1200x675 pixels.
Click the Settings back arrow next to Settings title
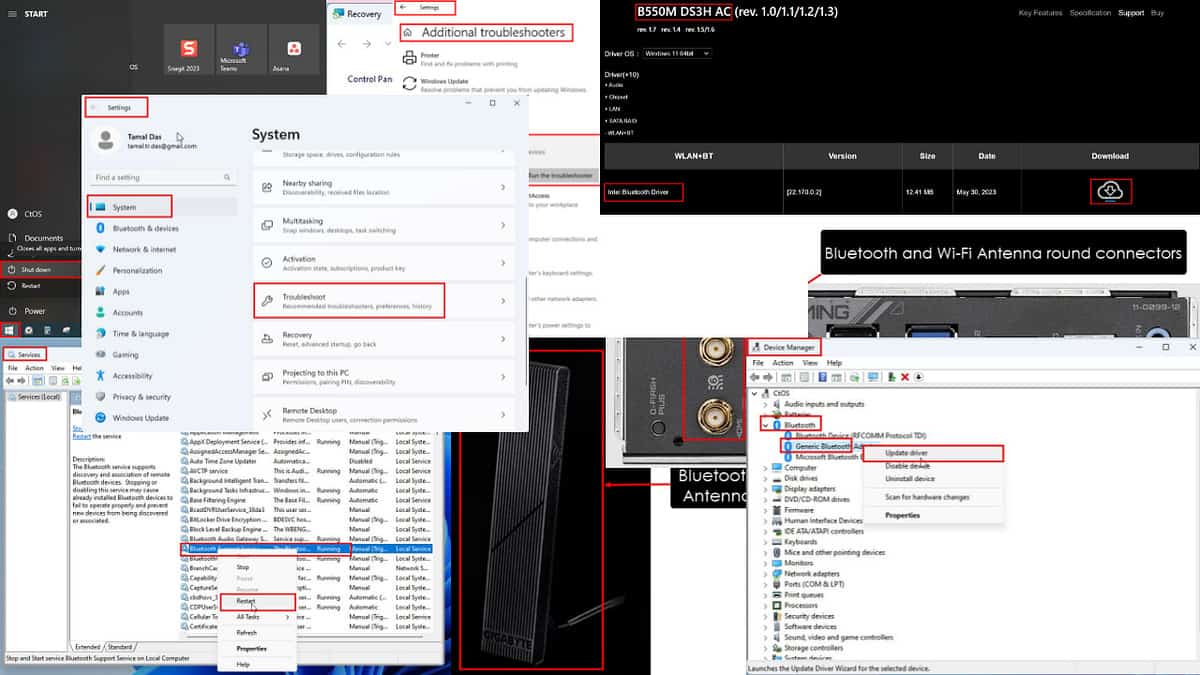94,107
